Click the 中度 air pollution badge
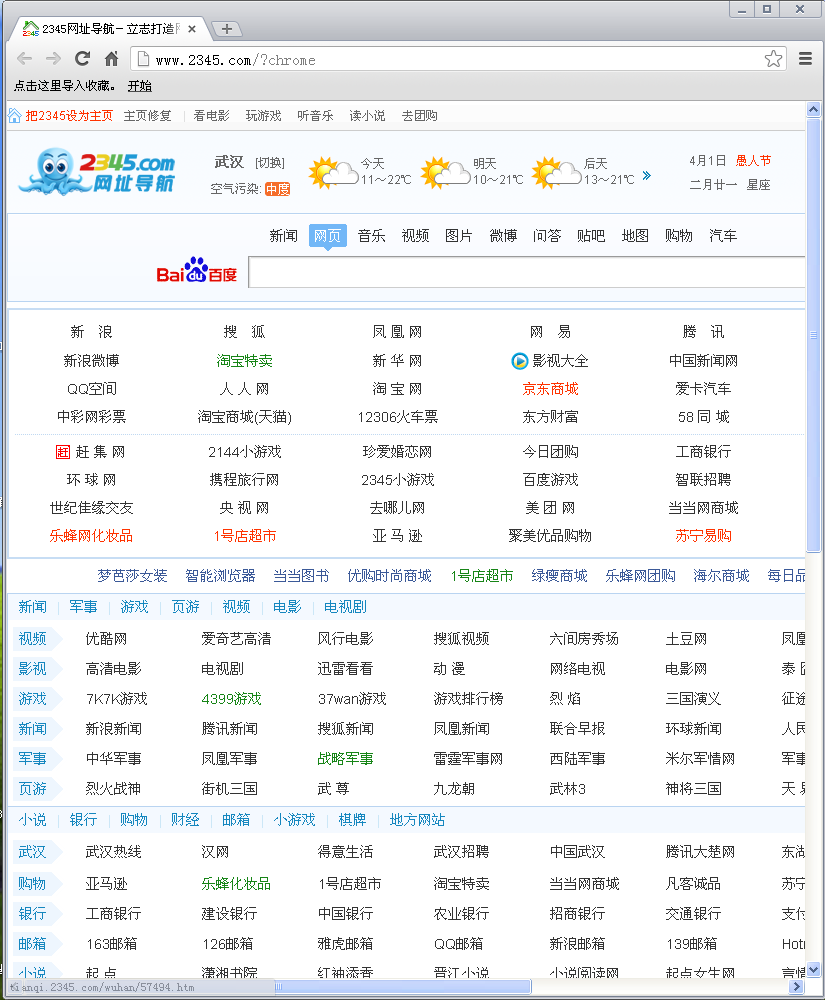The image size is (825, 1000). [x=277, y=189]
